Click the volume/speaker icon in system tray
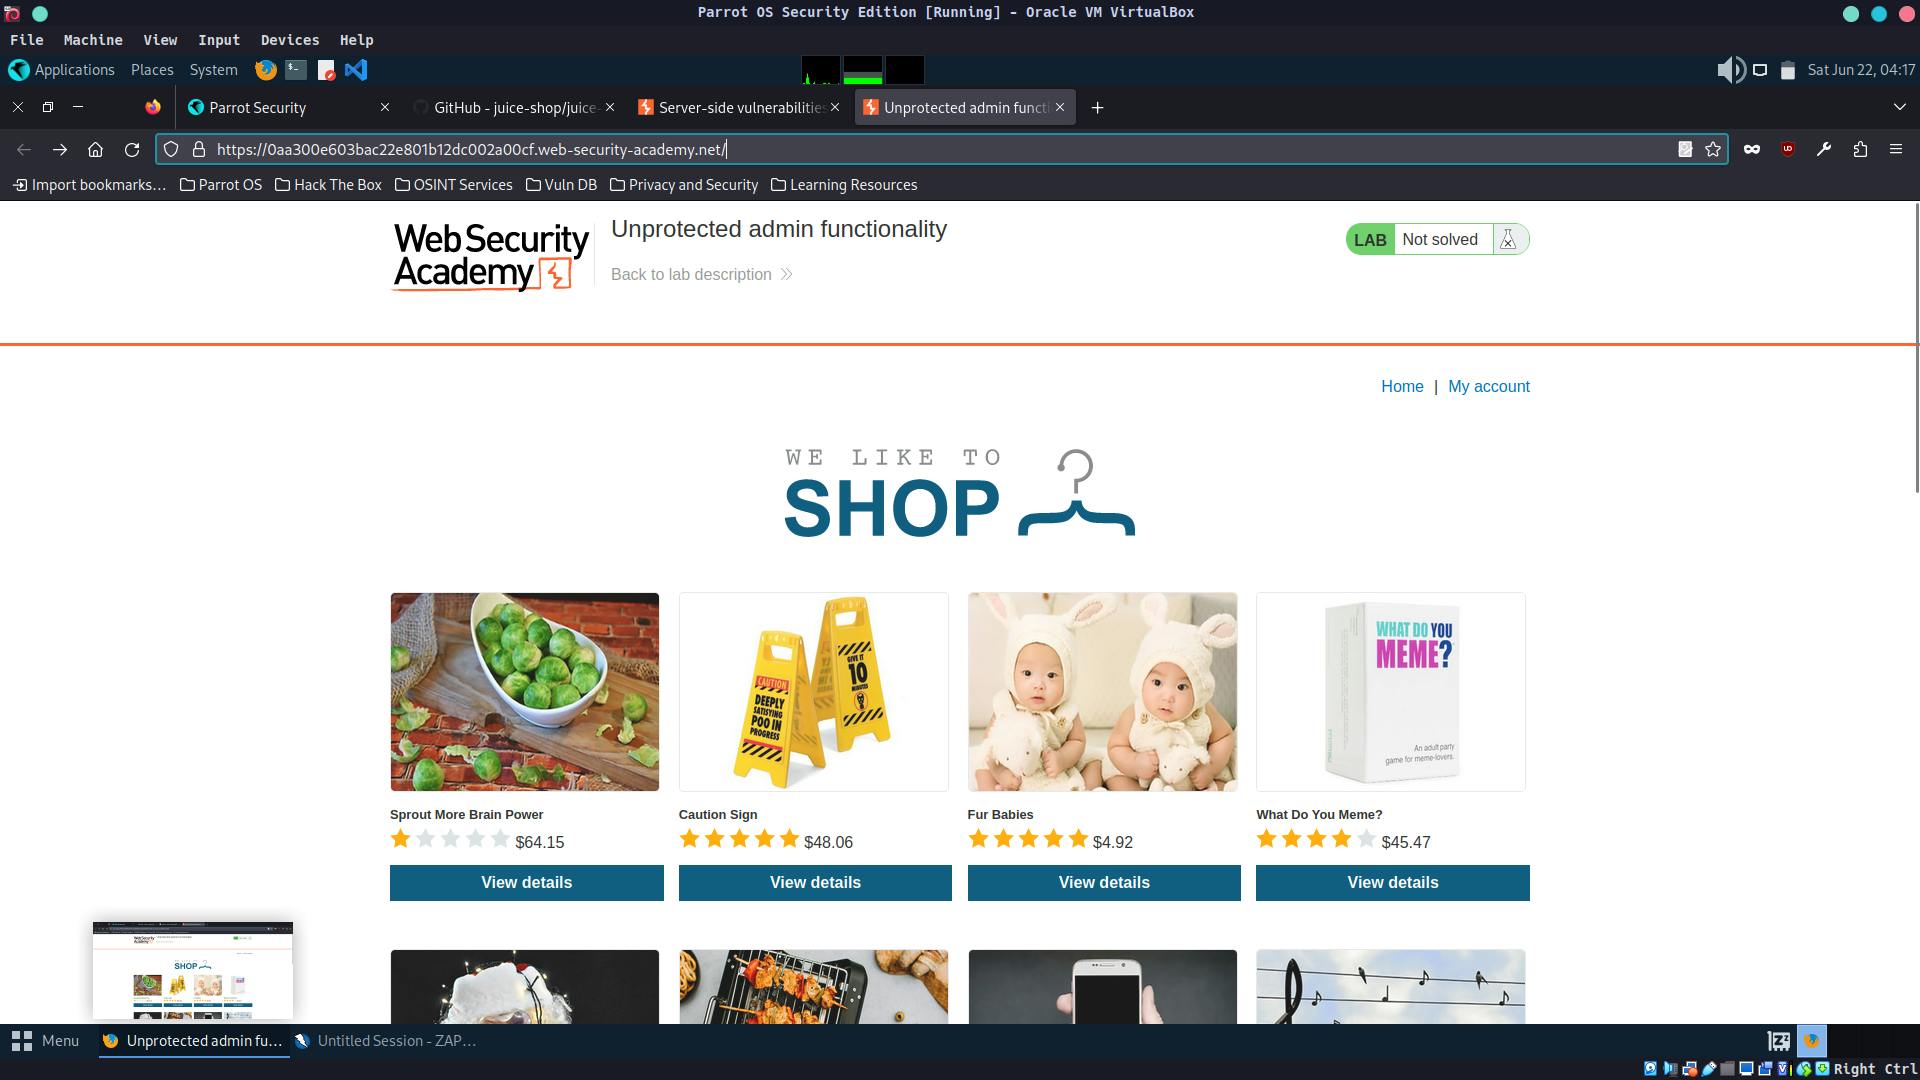 (1730, 69)
